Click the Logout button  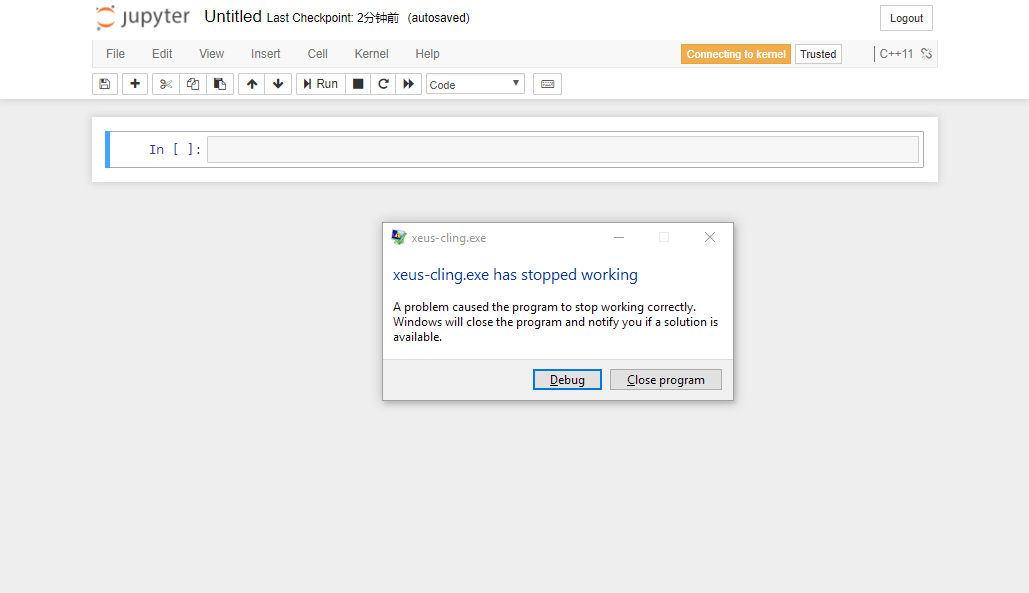click(905, 17)
